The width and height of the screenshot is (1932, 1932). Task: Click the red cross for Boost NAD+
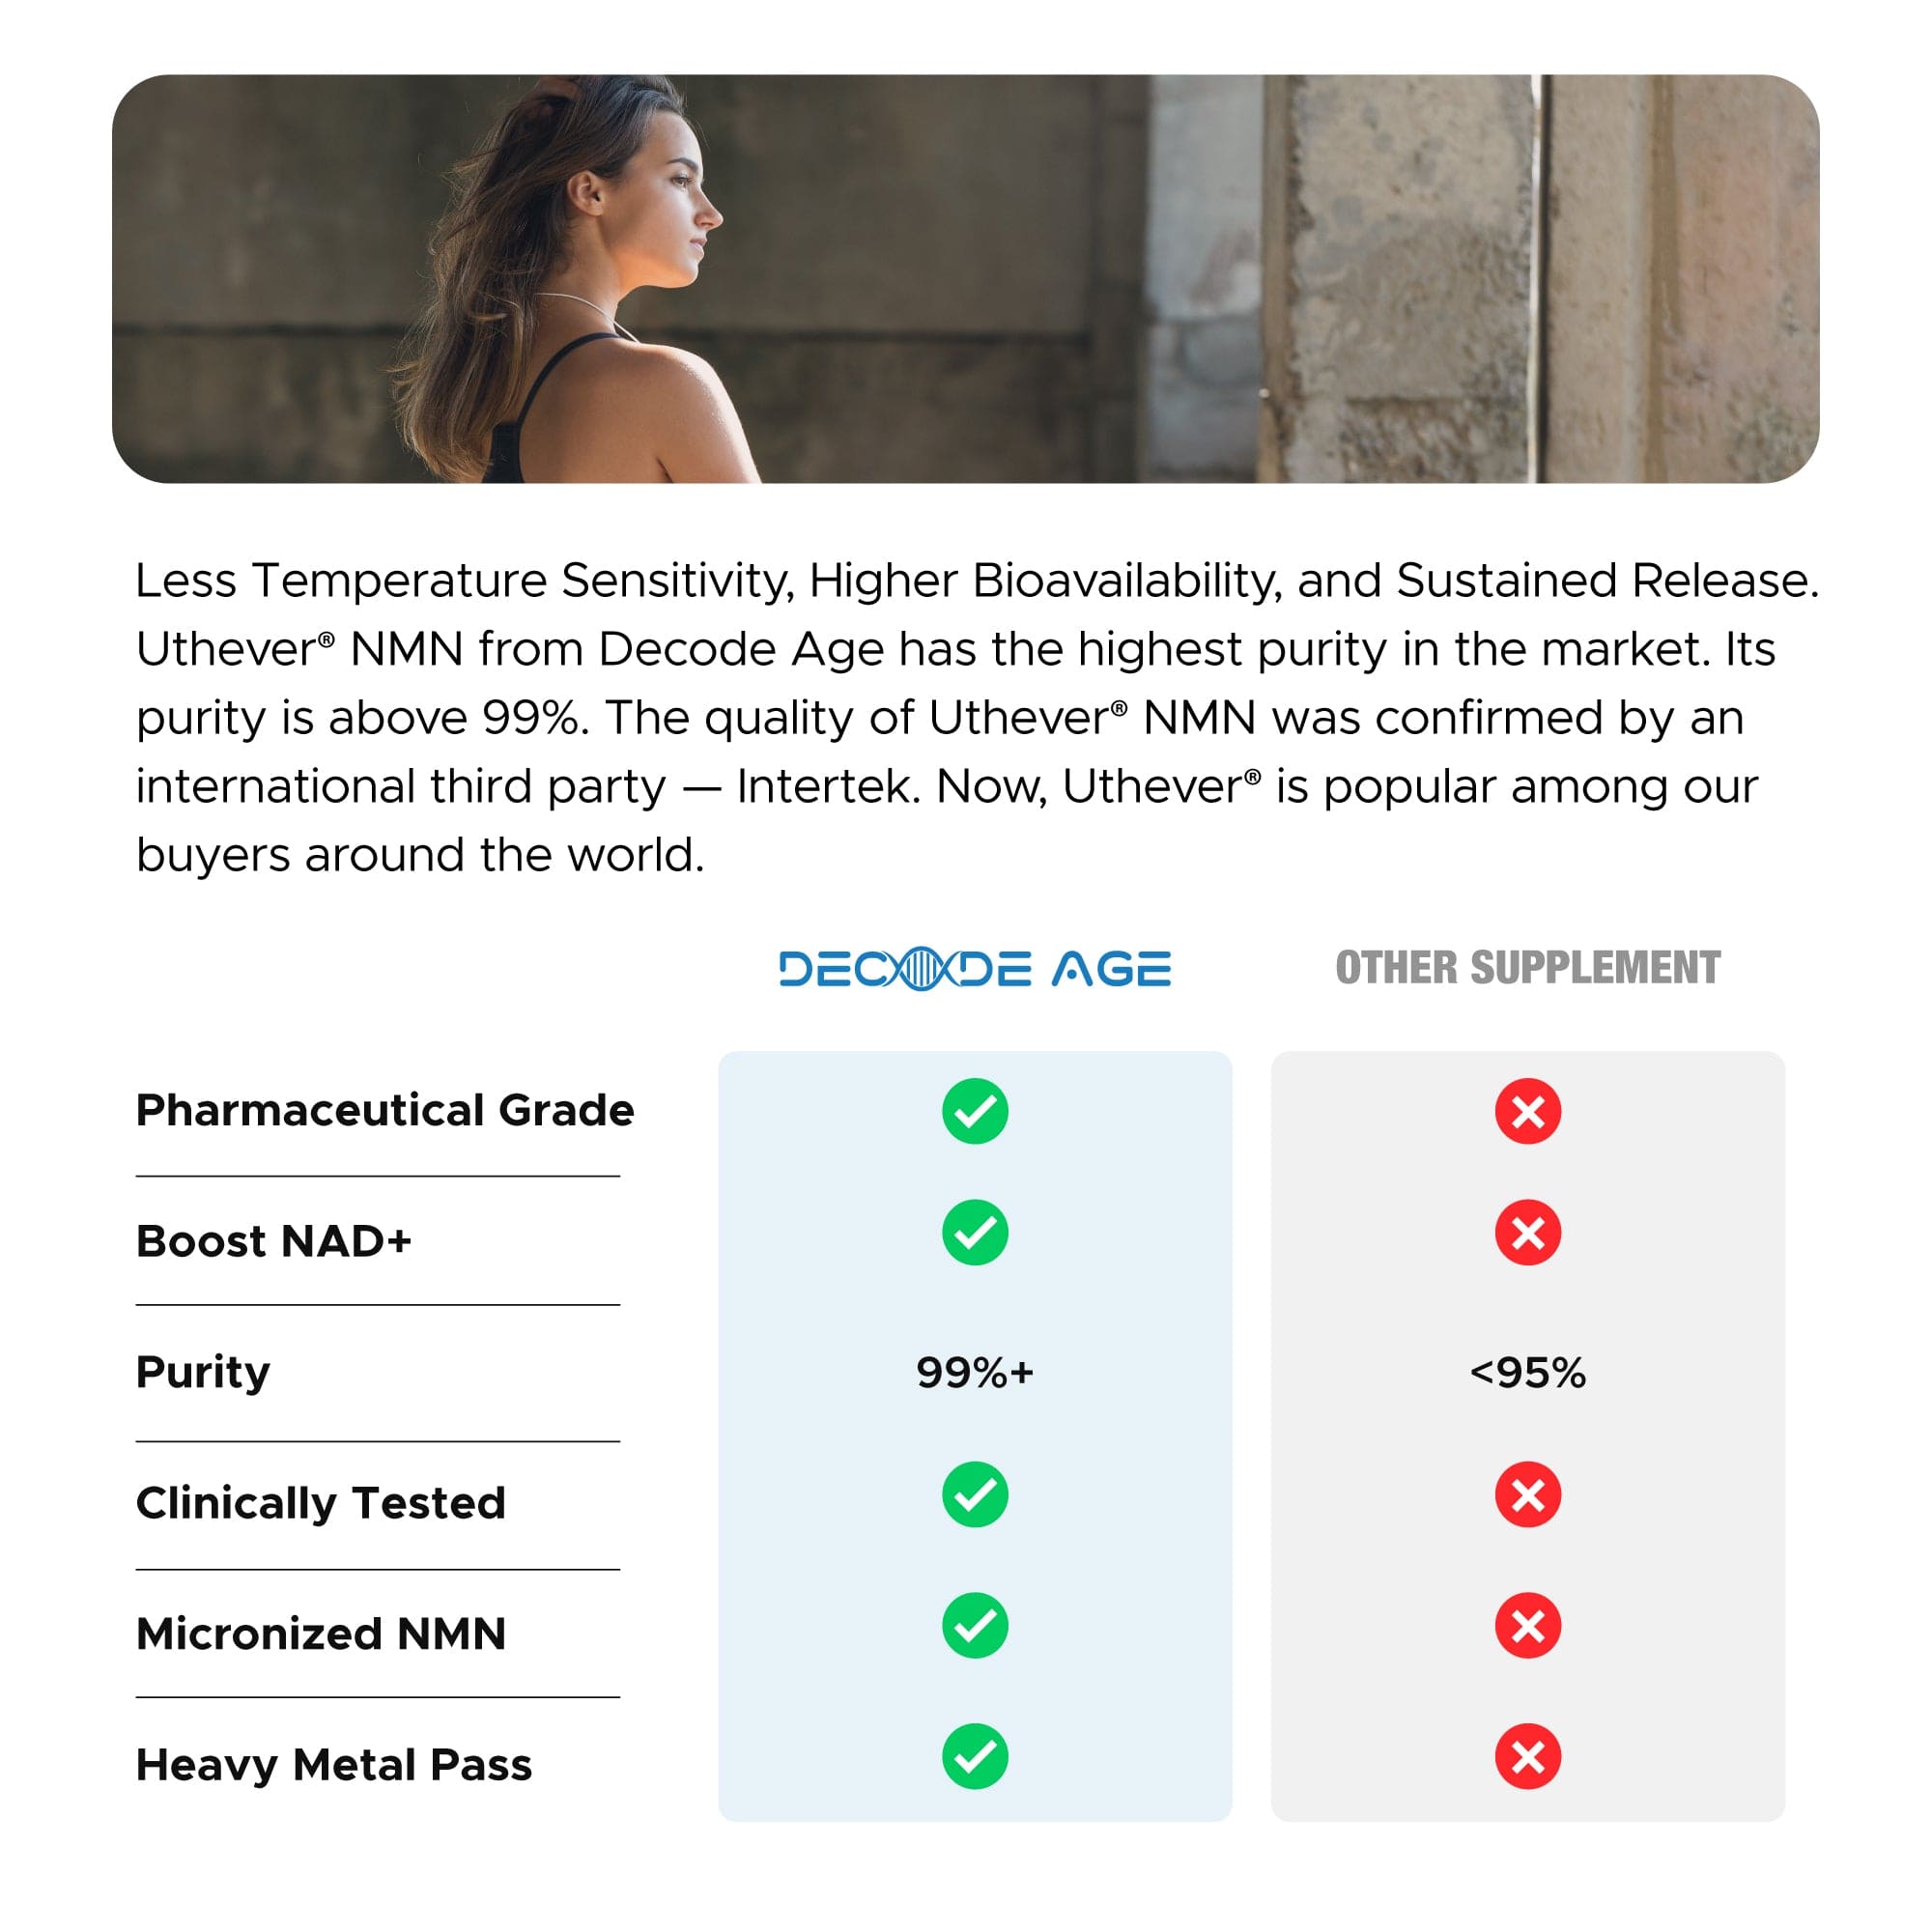click(1528, 1232)
